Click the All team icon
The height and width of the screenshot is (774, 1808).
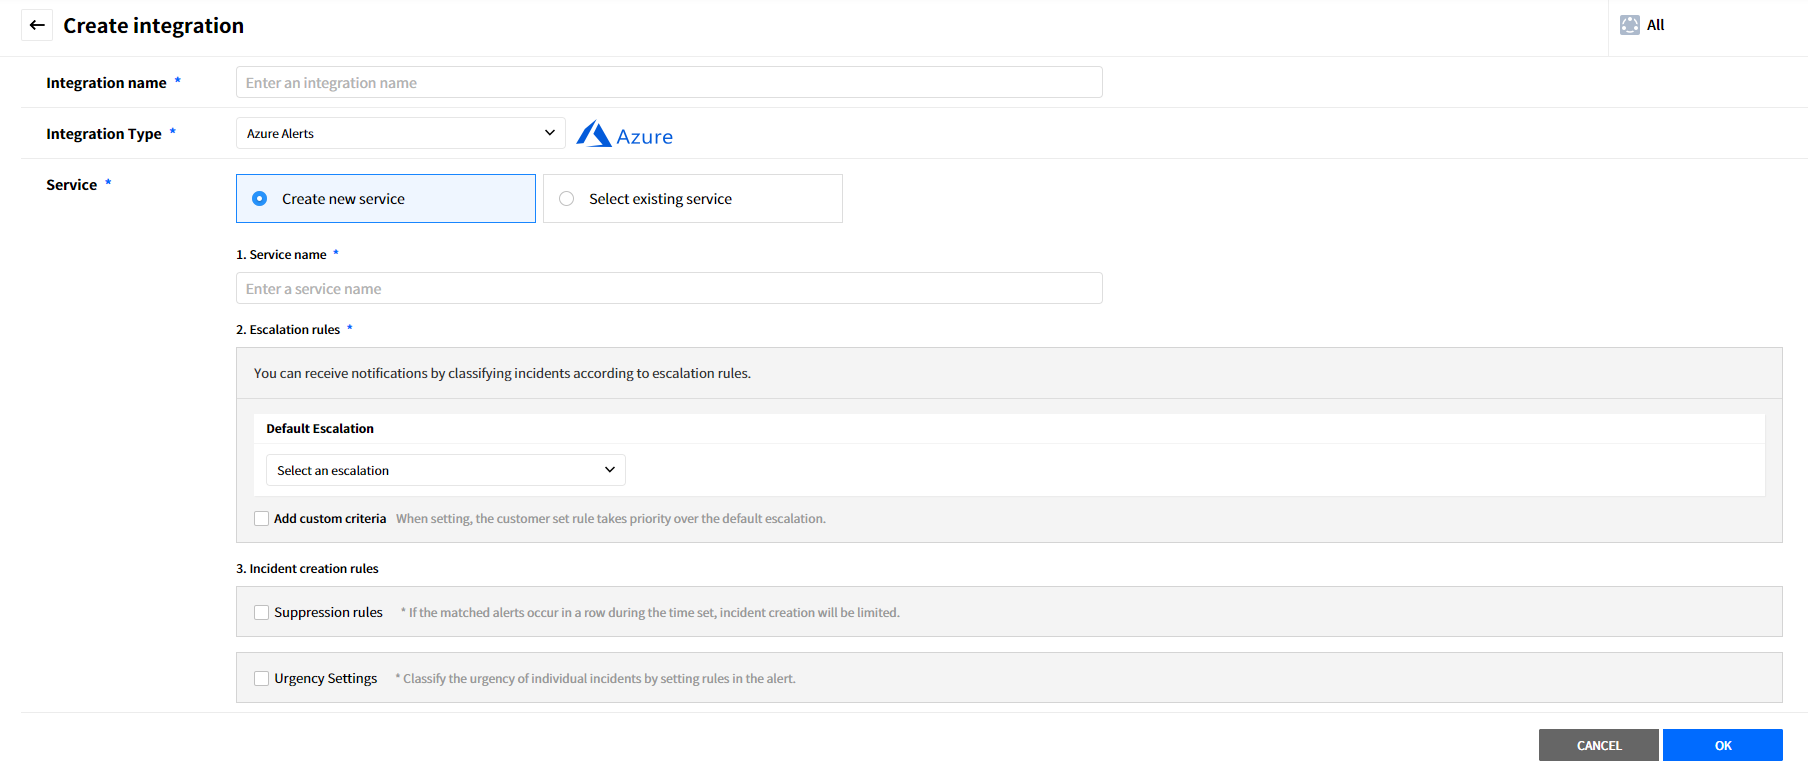point(1629,25)
